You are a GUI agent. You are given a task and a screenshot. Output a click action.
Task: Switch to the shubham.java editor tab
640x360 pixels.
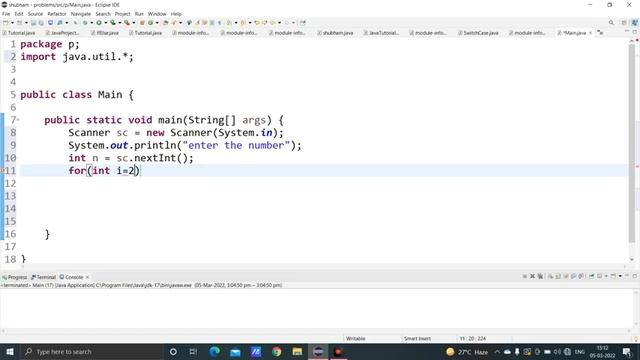pos(335,33)
